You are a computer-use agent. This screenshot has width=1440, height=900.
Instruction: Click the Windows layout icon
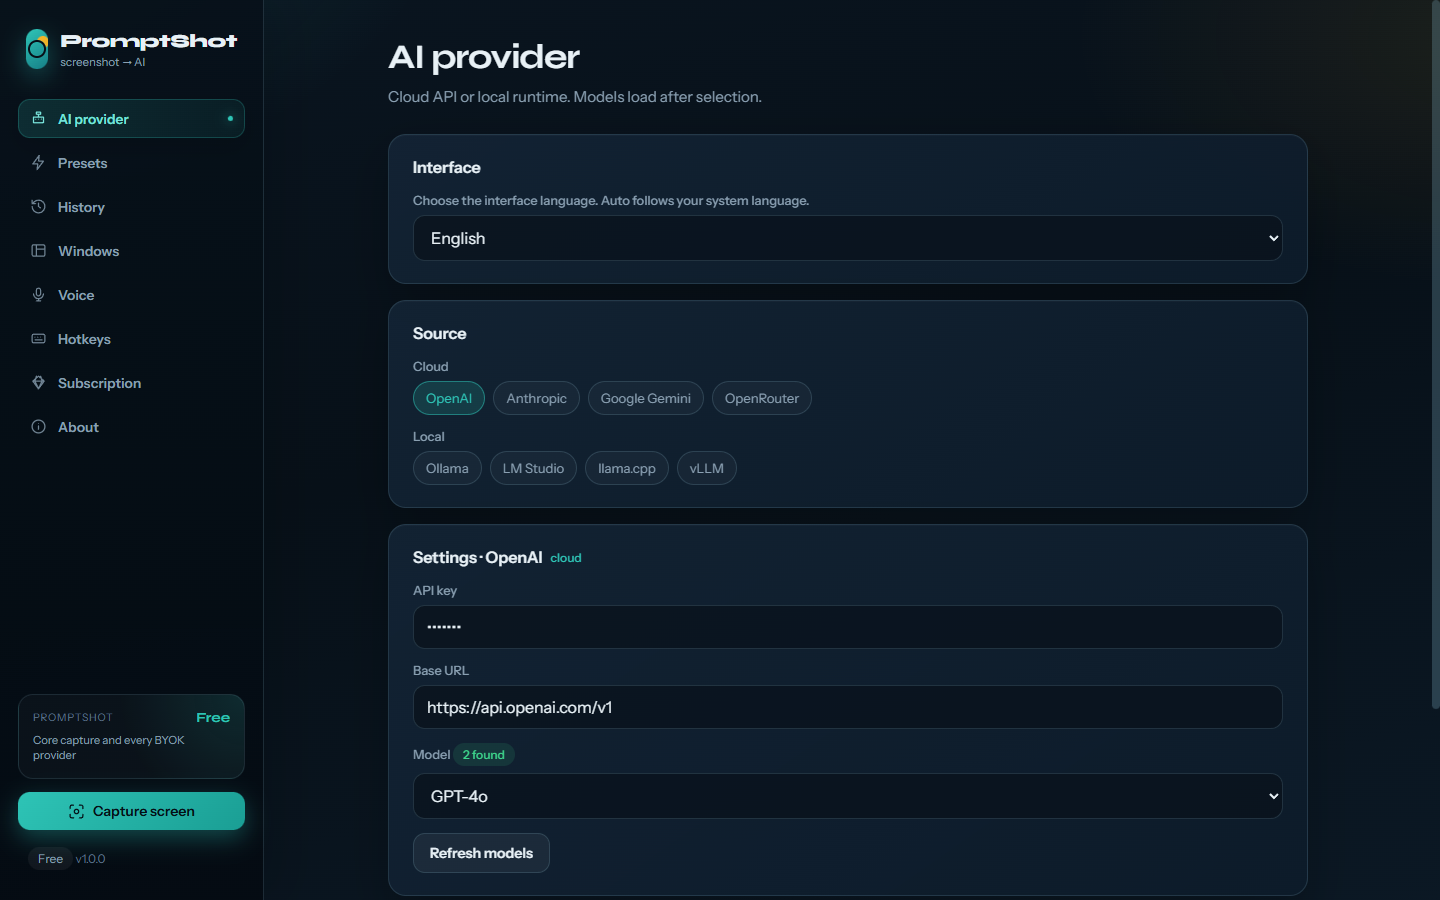38,250
